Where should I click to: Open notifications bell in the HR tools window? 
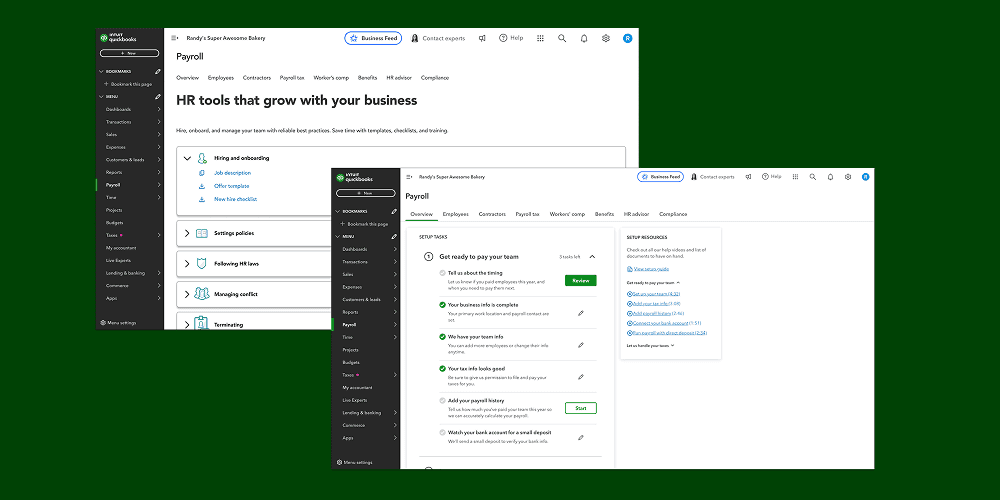tap(584, 38)
